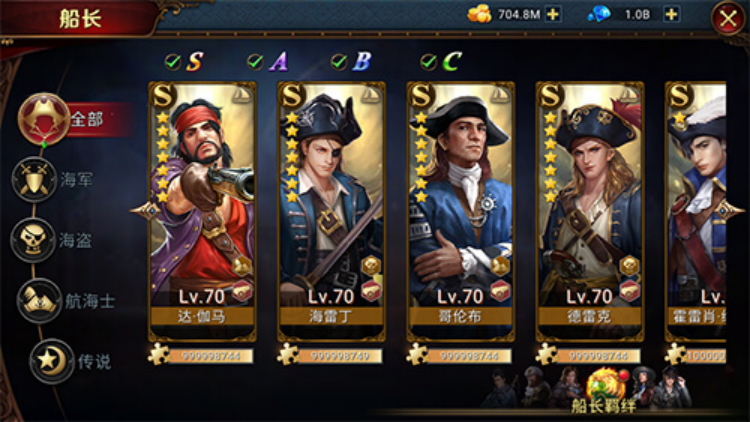The width and height of the screenshot is (750, 422).
Task: Click puzzle piece icon under 达·伽马
Action: coord(158,354)
